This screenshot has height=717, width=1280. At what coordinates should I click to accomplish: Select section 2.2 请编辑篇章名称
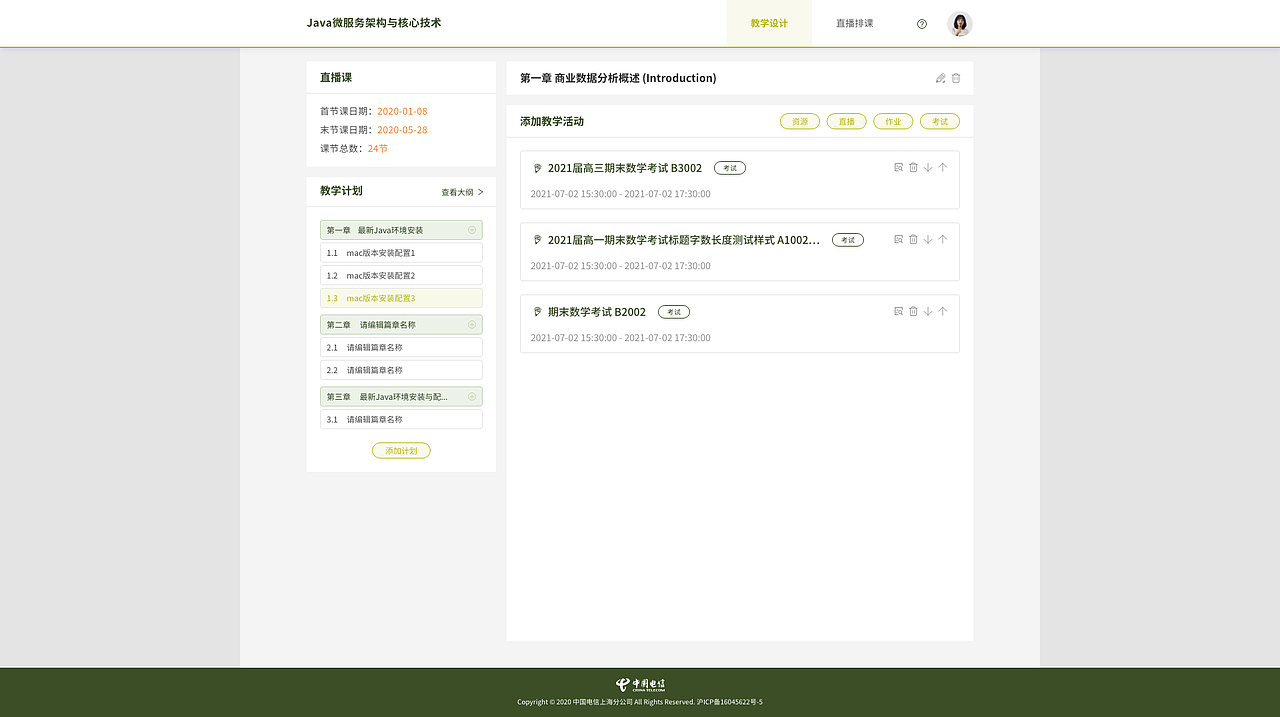[x=401, y=370]
